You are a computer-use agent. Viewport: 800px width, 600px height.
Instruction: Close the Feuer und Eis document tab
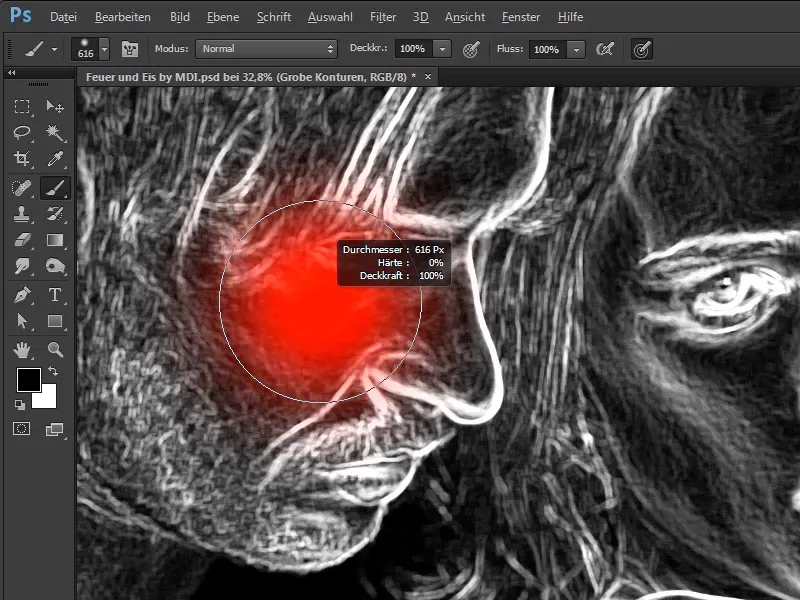428,77
